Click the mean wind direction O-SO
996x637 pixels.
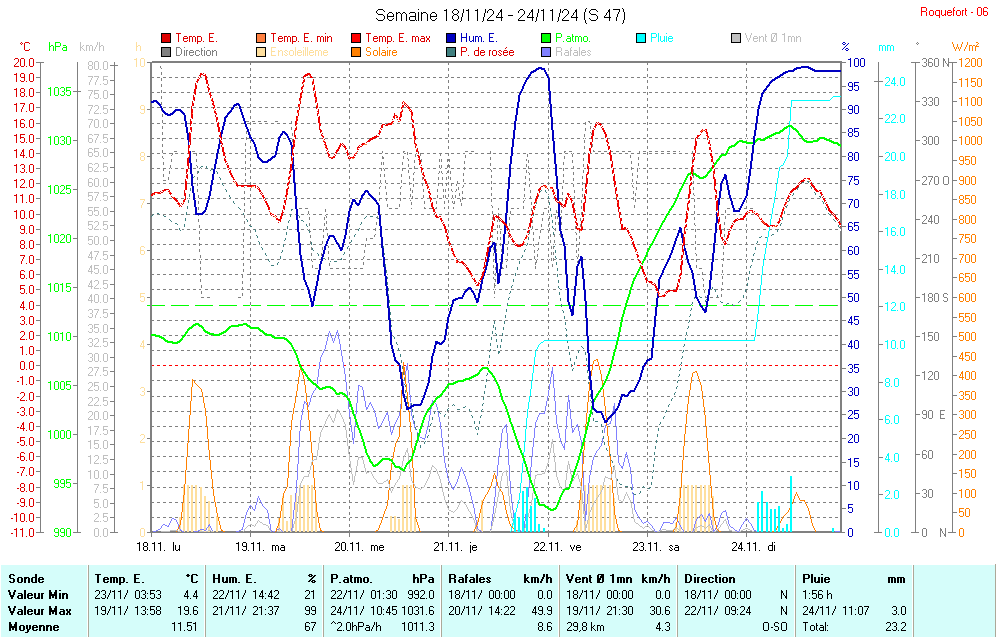point(774,627)
